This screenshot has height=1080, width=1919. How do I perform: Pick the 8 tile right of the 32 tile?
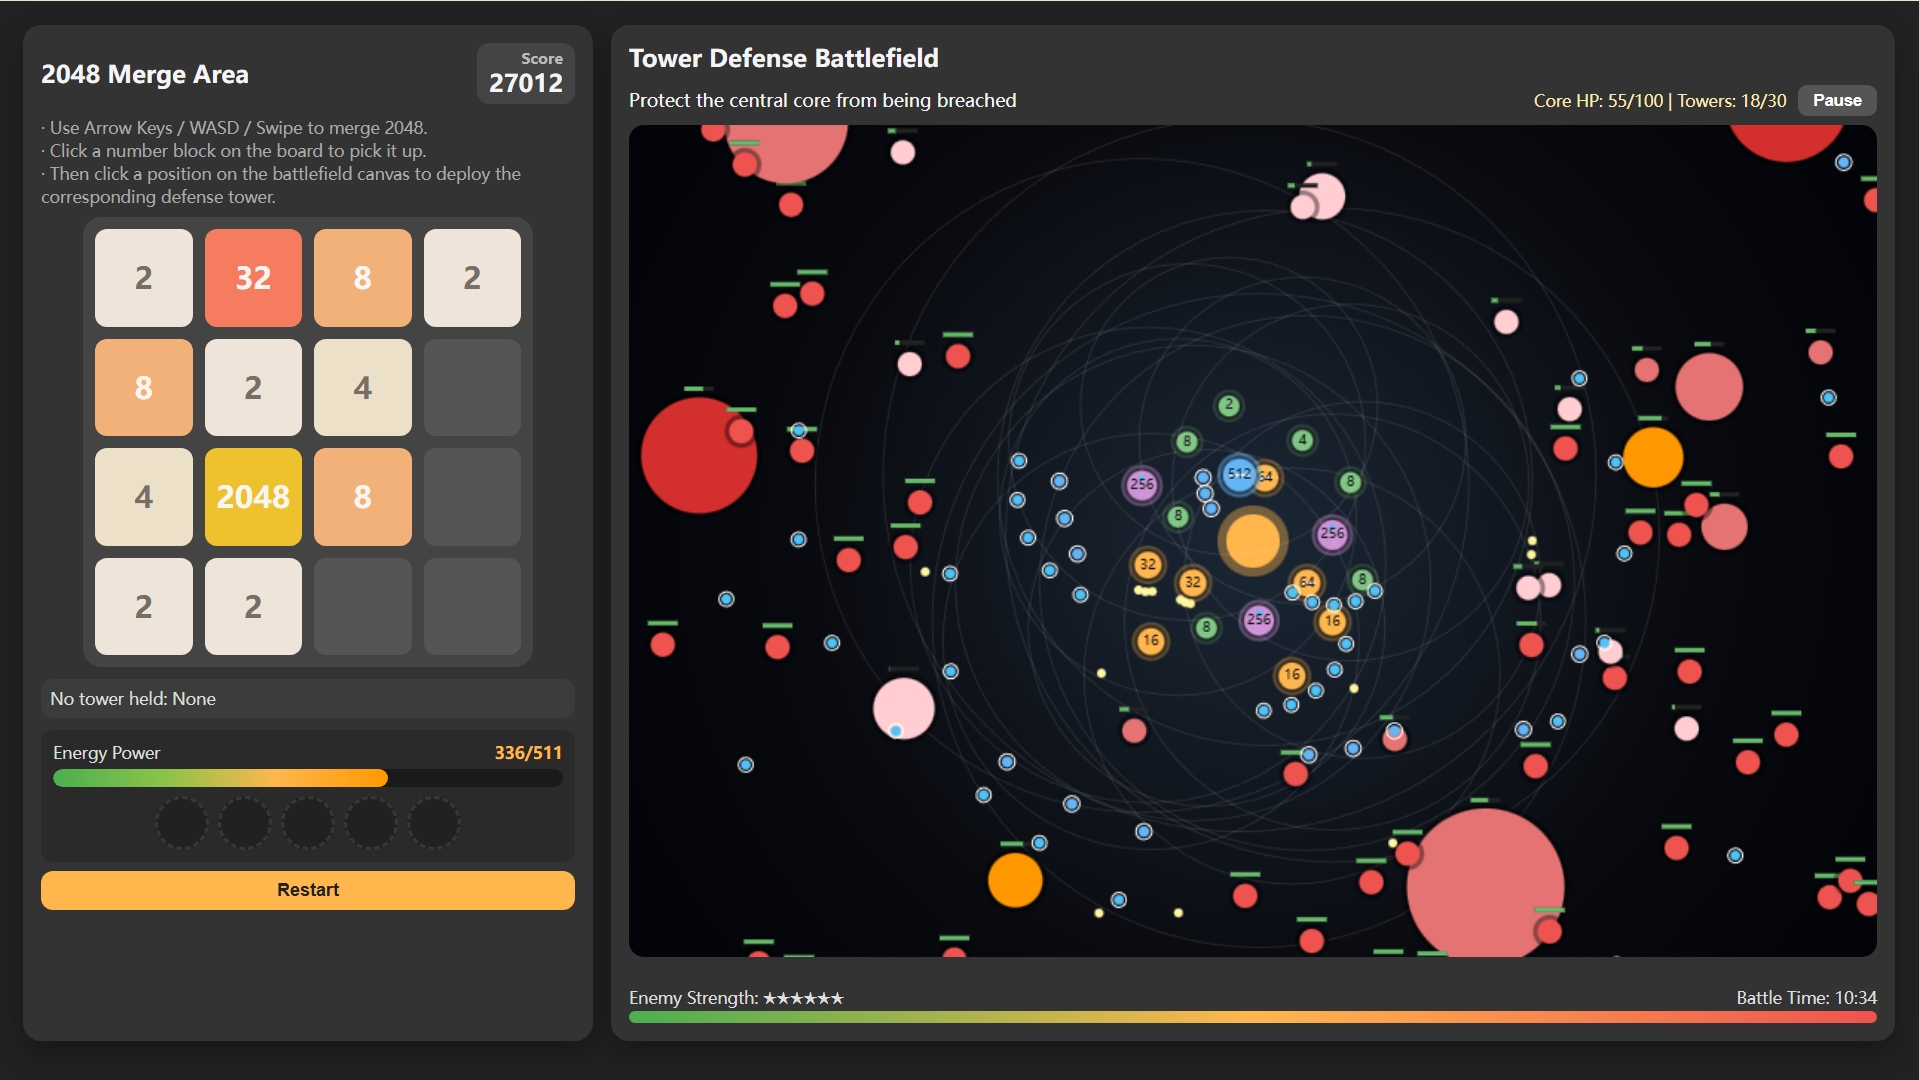[363, 278]
